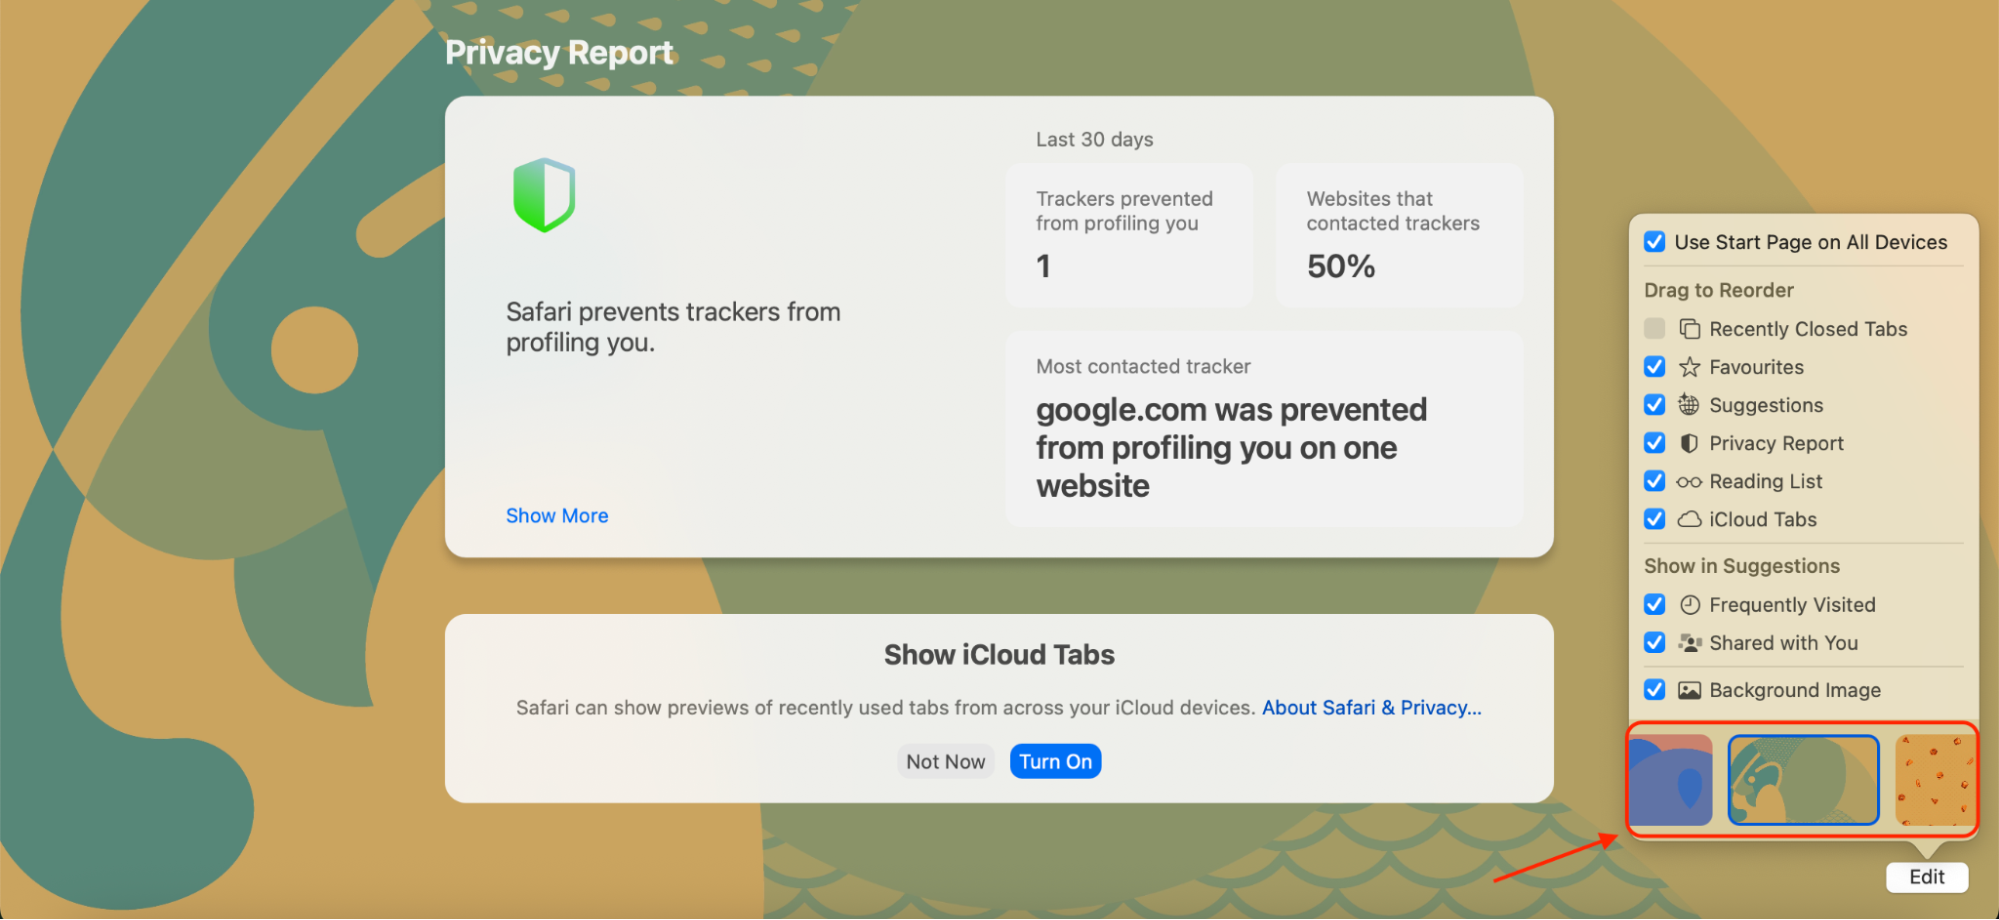Enable the Recently Closed Tabs checkbox
The image size is (1999, 920).
pos(1655,329)
